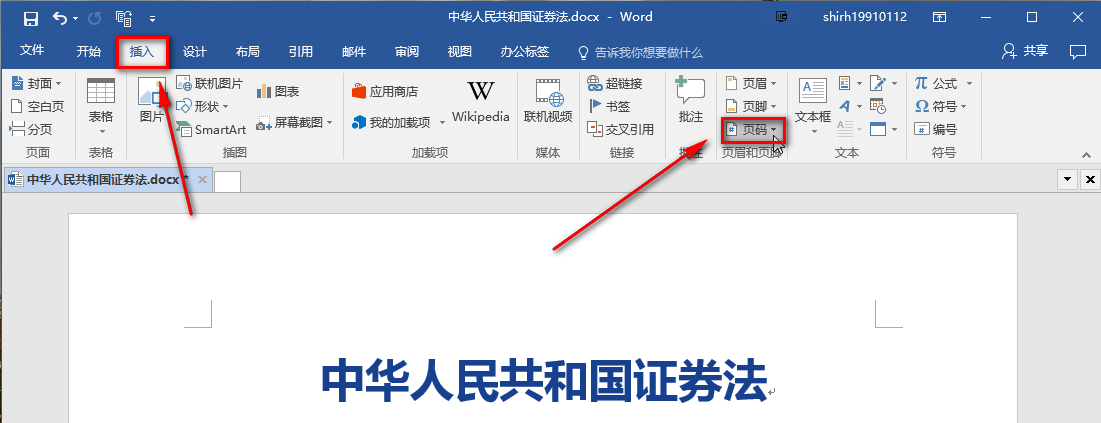Image resolution: width=1101 pixels, height=423 pixels.
Task: Switch to the 邮件 ribbon tab
Action: pos(353,51)
